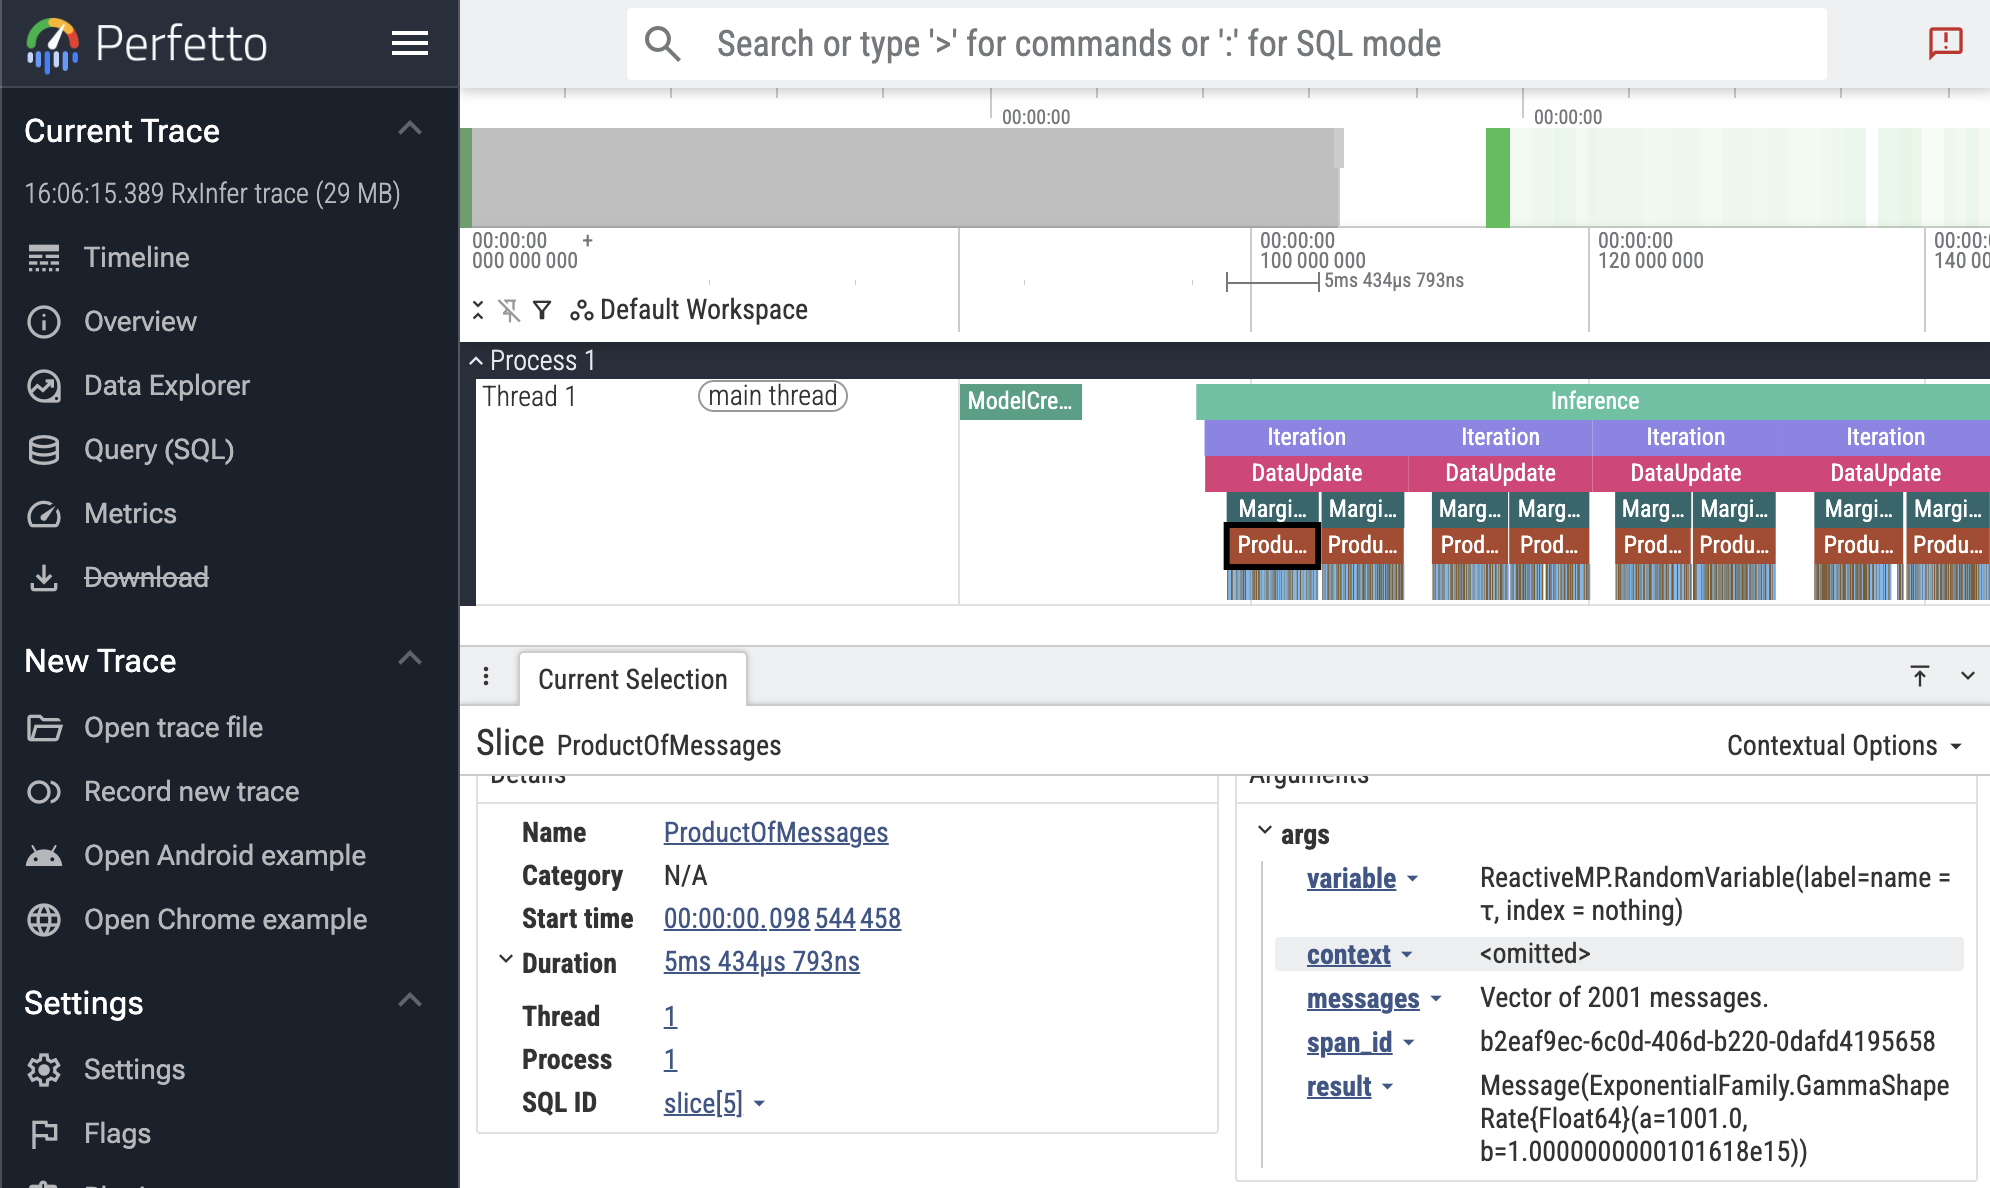This screenshot has width=1990, height=1188.
Task: Click the track filter funnel icon
Action: tap(542, 310)
